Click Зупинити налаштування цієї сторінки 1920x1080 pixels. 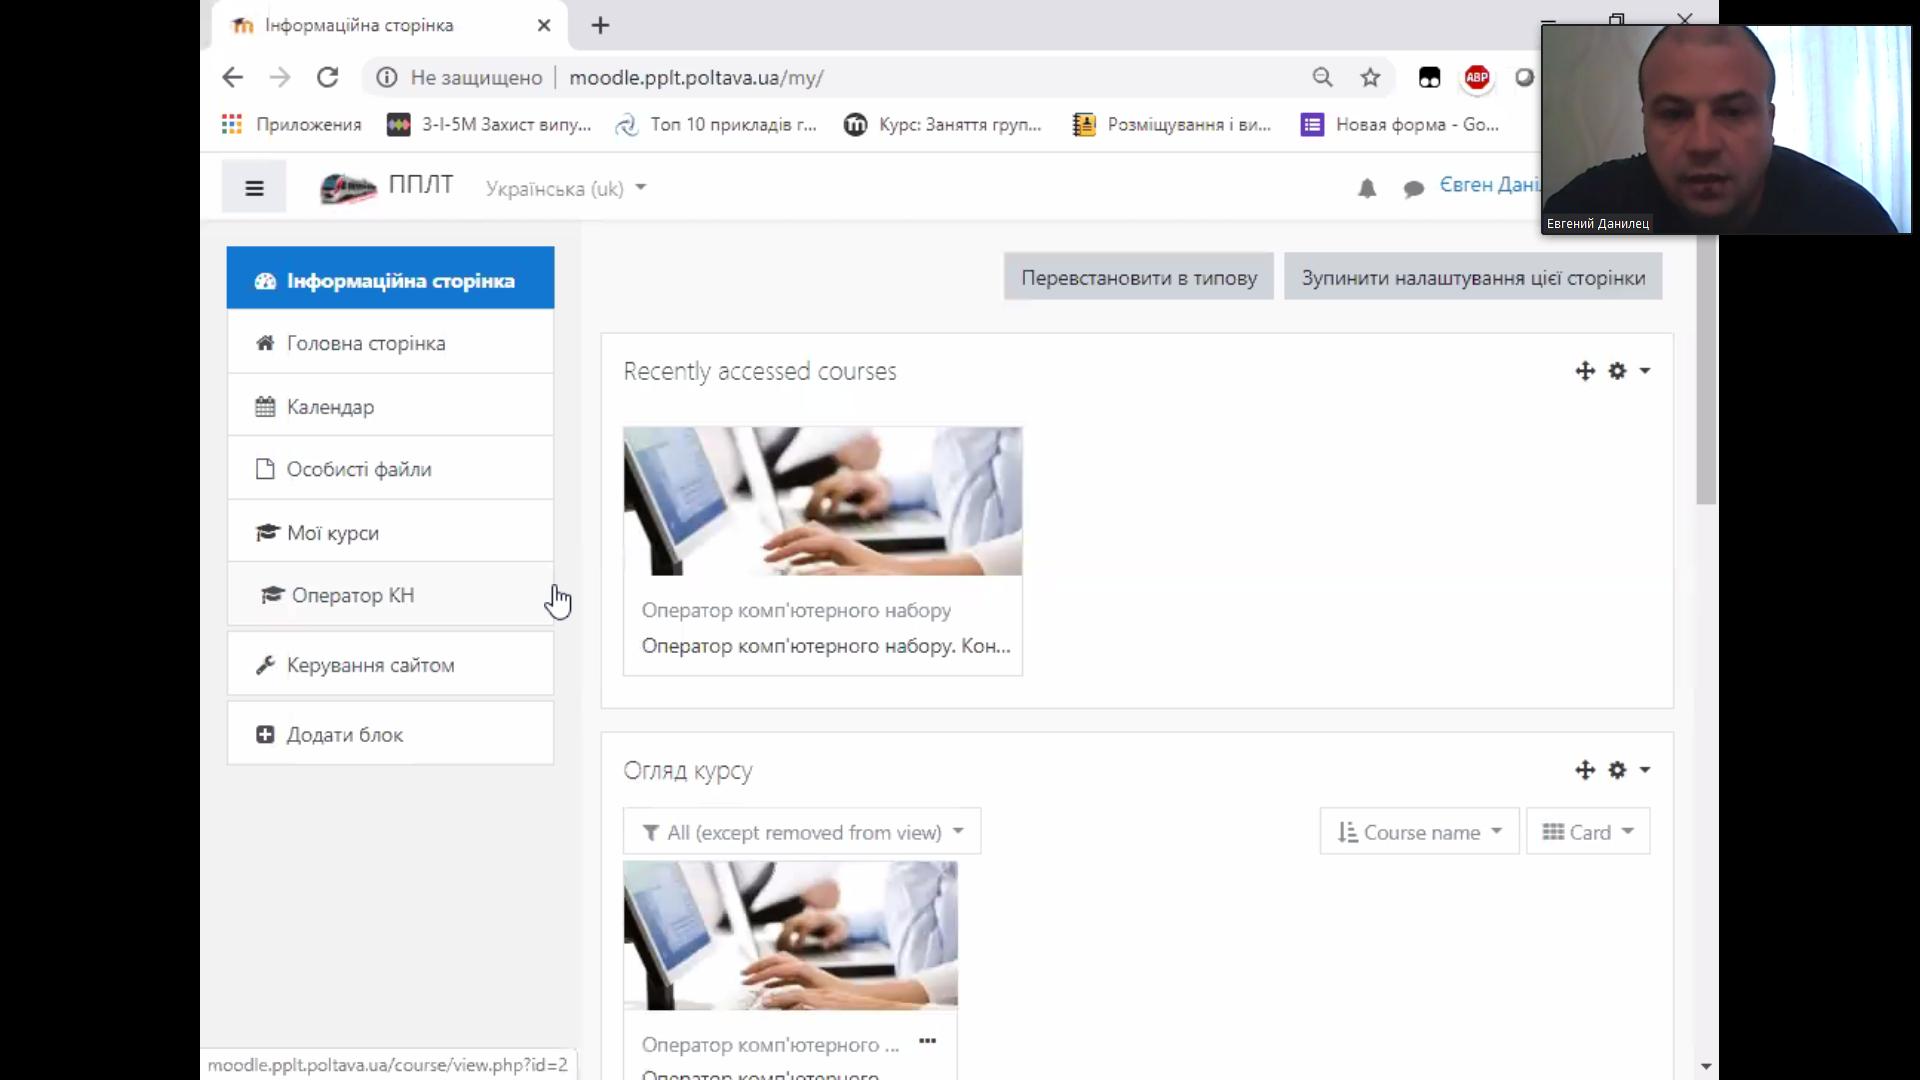coord(1473,277)
